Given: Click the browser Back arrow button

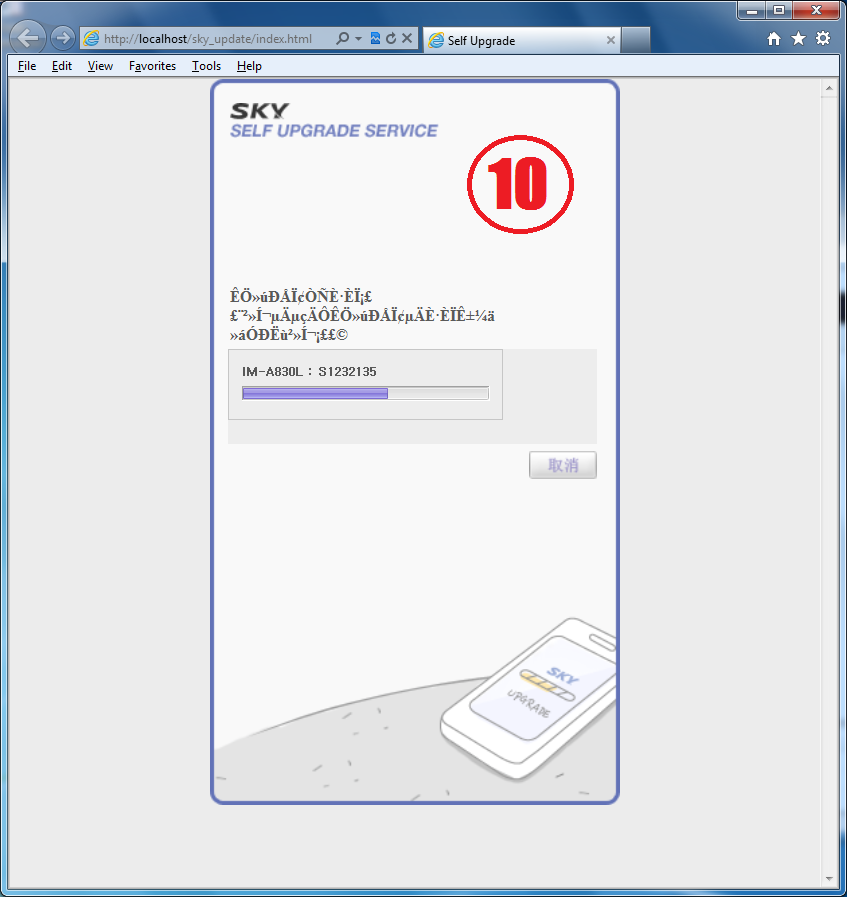Looking at the screenshot, I should tap(27, 38).
